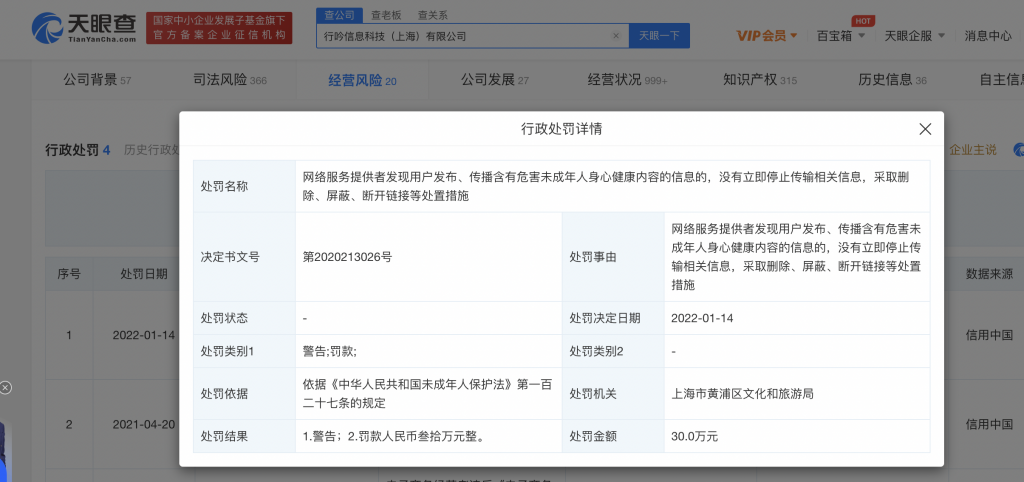Switch to the 公司发展 tab

coord(494,80)
